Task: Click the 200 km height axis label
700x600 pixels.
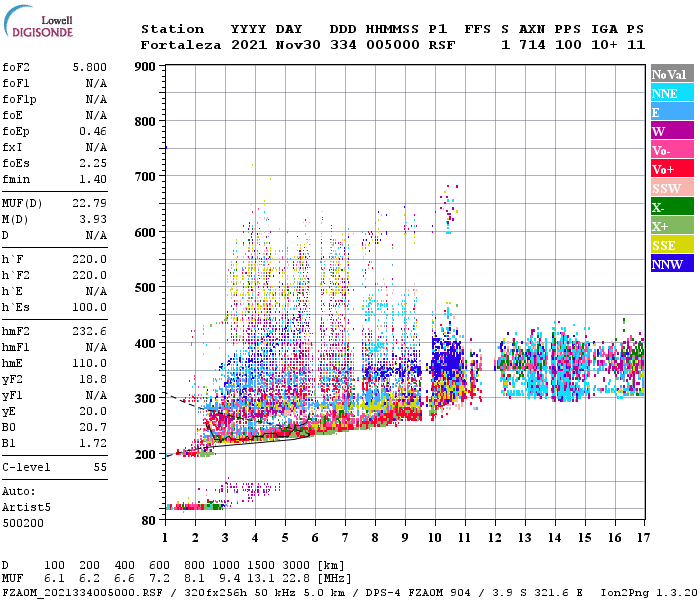Action: click(145, 454)
